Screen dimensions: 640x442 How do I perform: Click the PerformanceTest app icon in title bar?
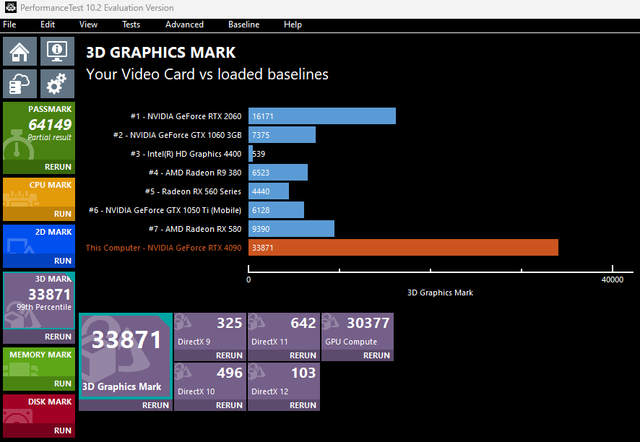[10, 7]
